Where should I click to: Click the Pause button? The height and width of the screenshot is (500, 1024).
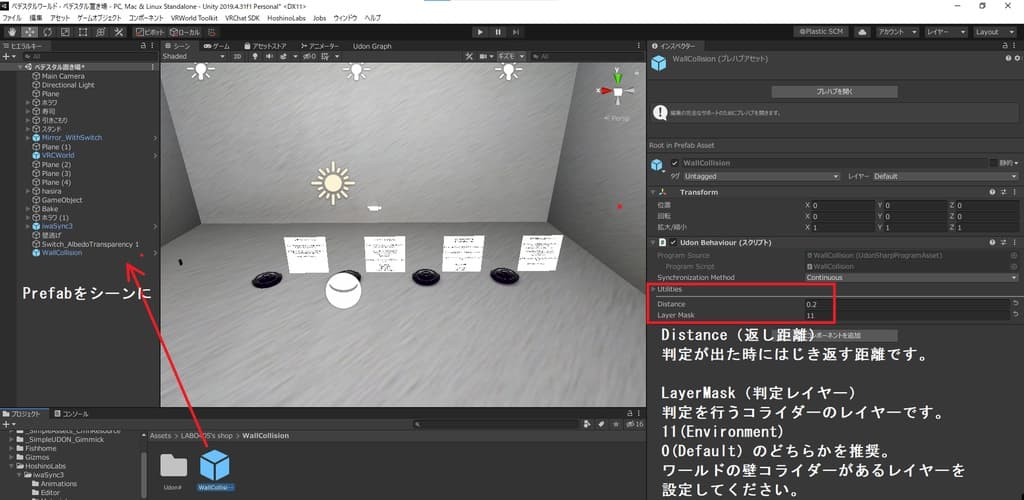coord(498,31)
